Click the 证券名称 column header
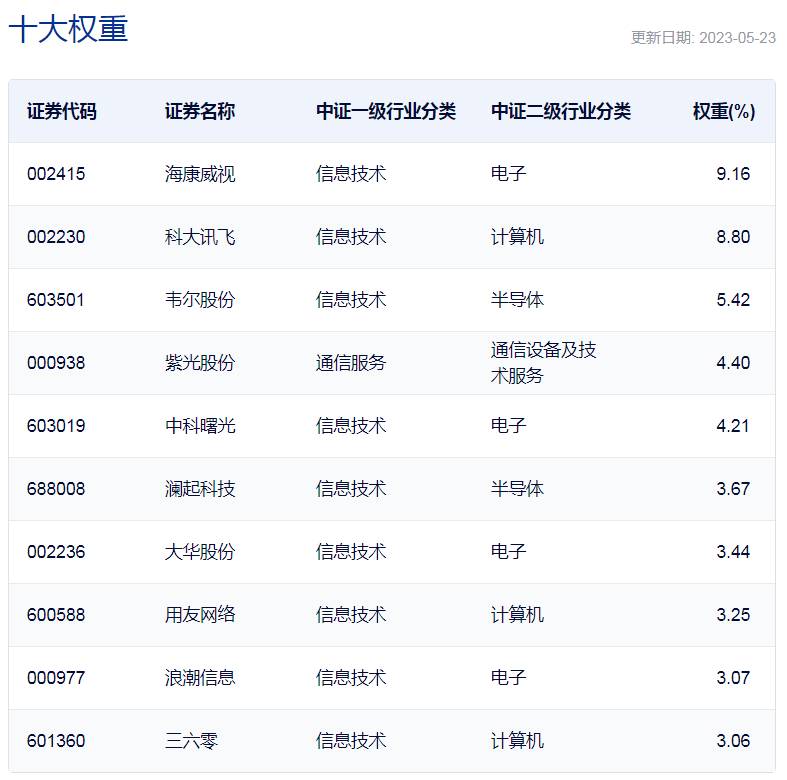The image size is (787, 780). (x=200, y=111)
